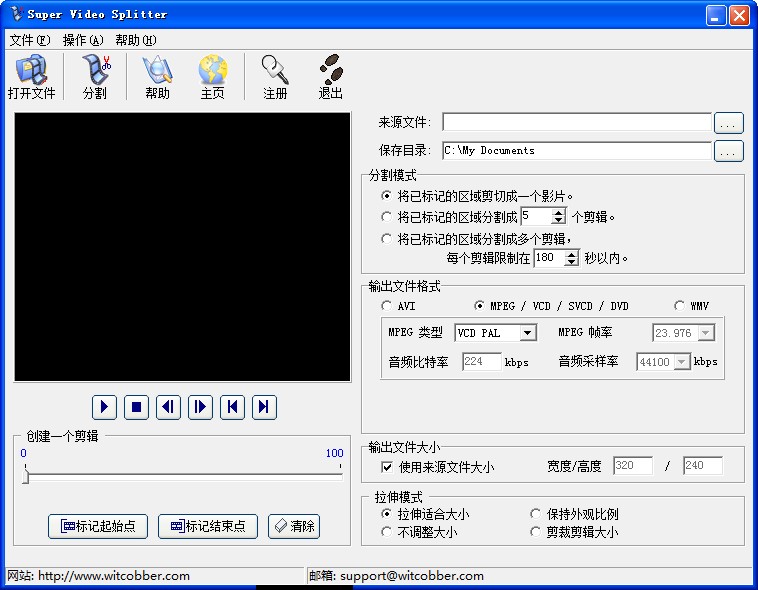Toggle the 使用来源文件大小 checkbox

pyautogui.click(x=387, y=467)
